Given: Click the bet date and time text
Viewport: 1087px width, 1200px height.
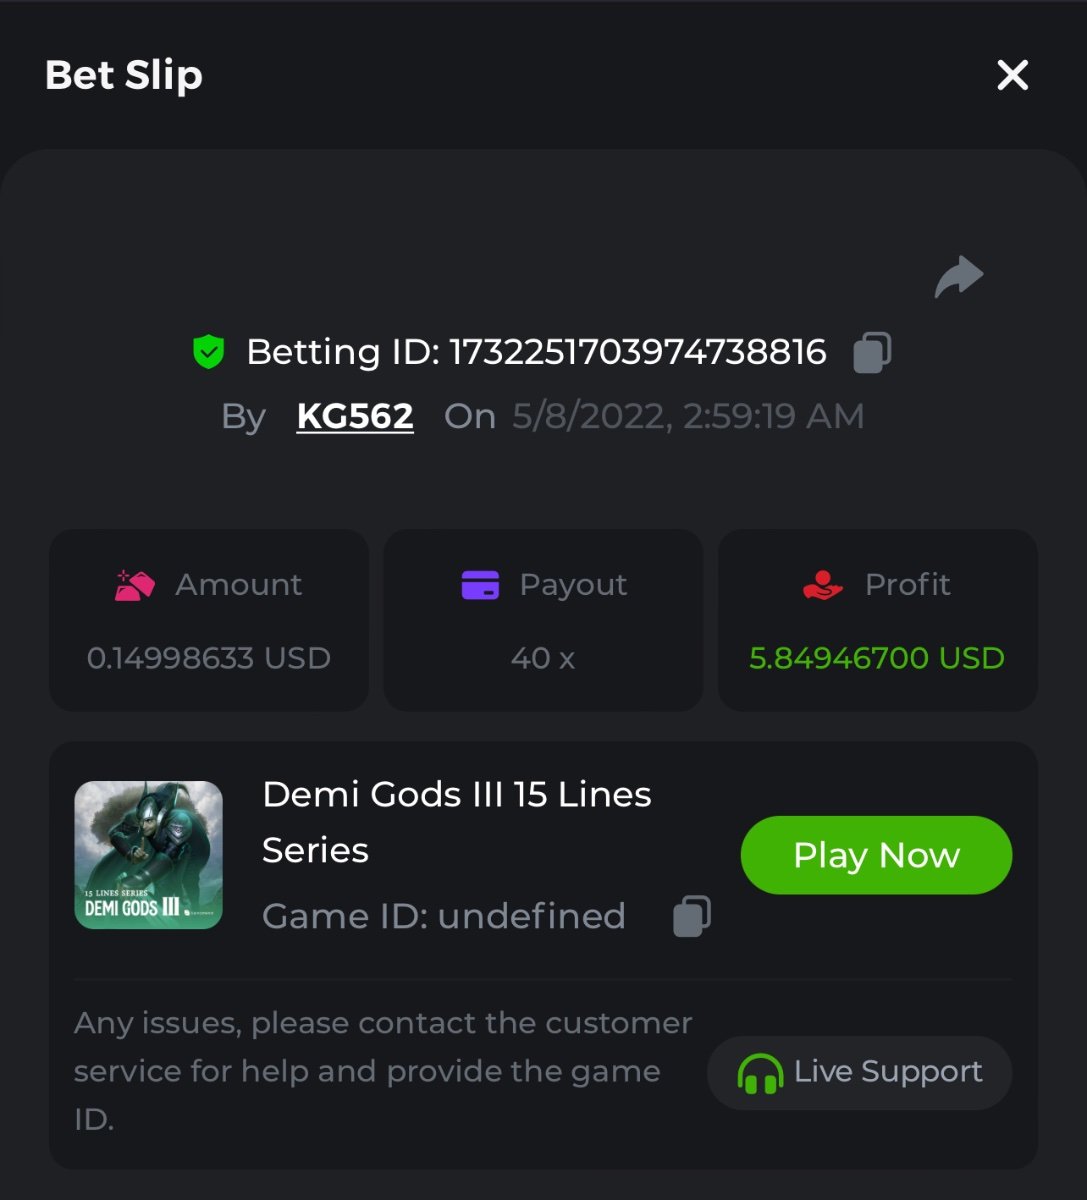Looking at the screenshot, I should (688, 416).
